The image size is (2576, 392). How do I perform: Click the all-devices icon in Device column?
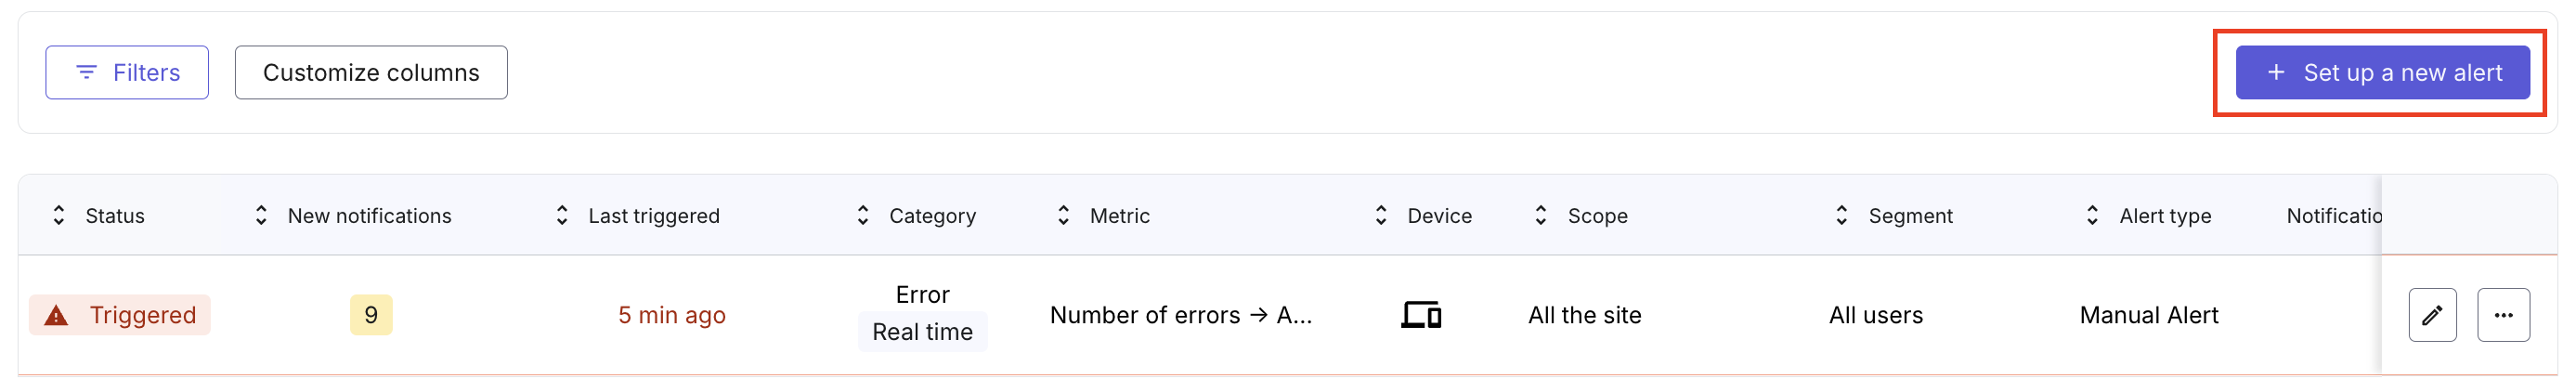click(x=1421, y=315)
